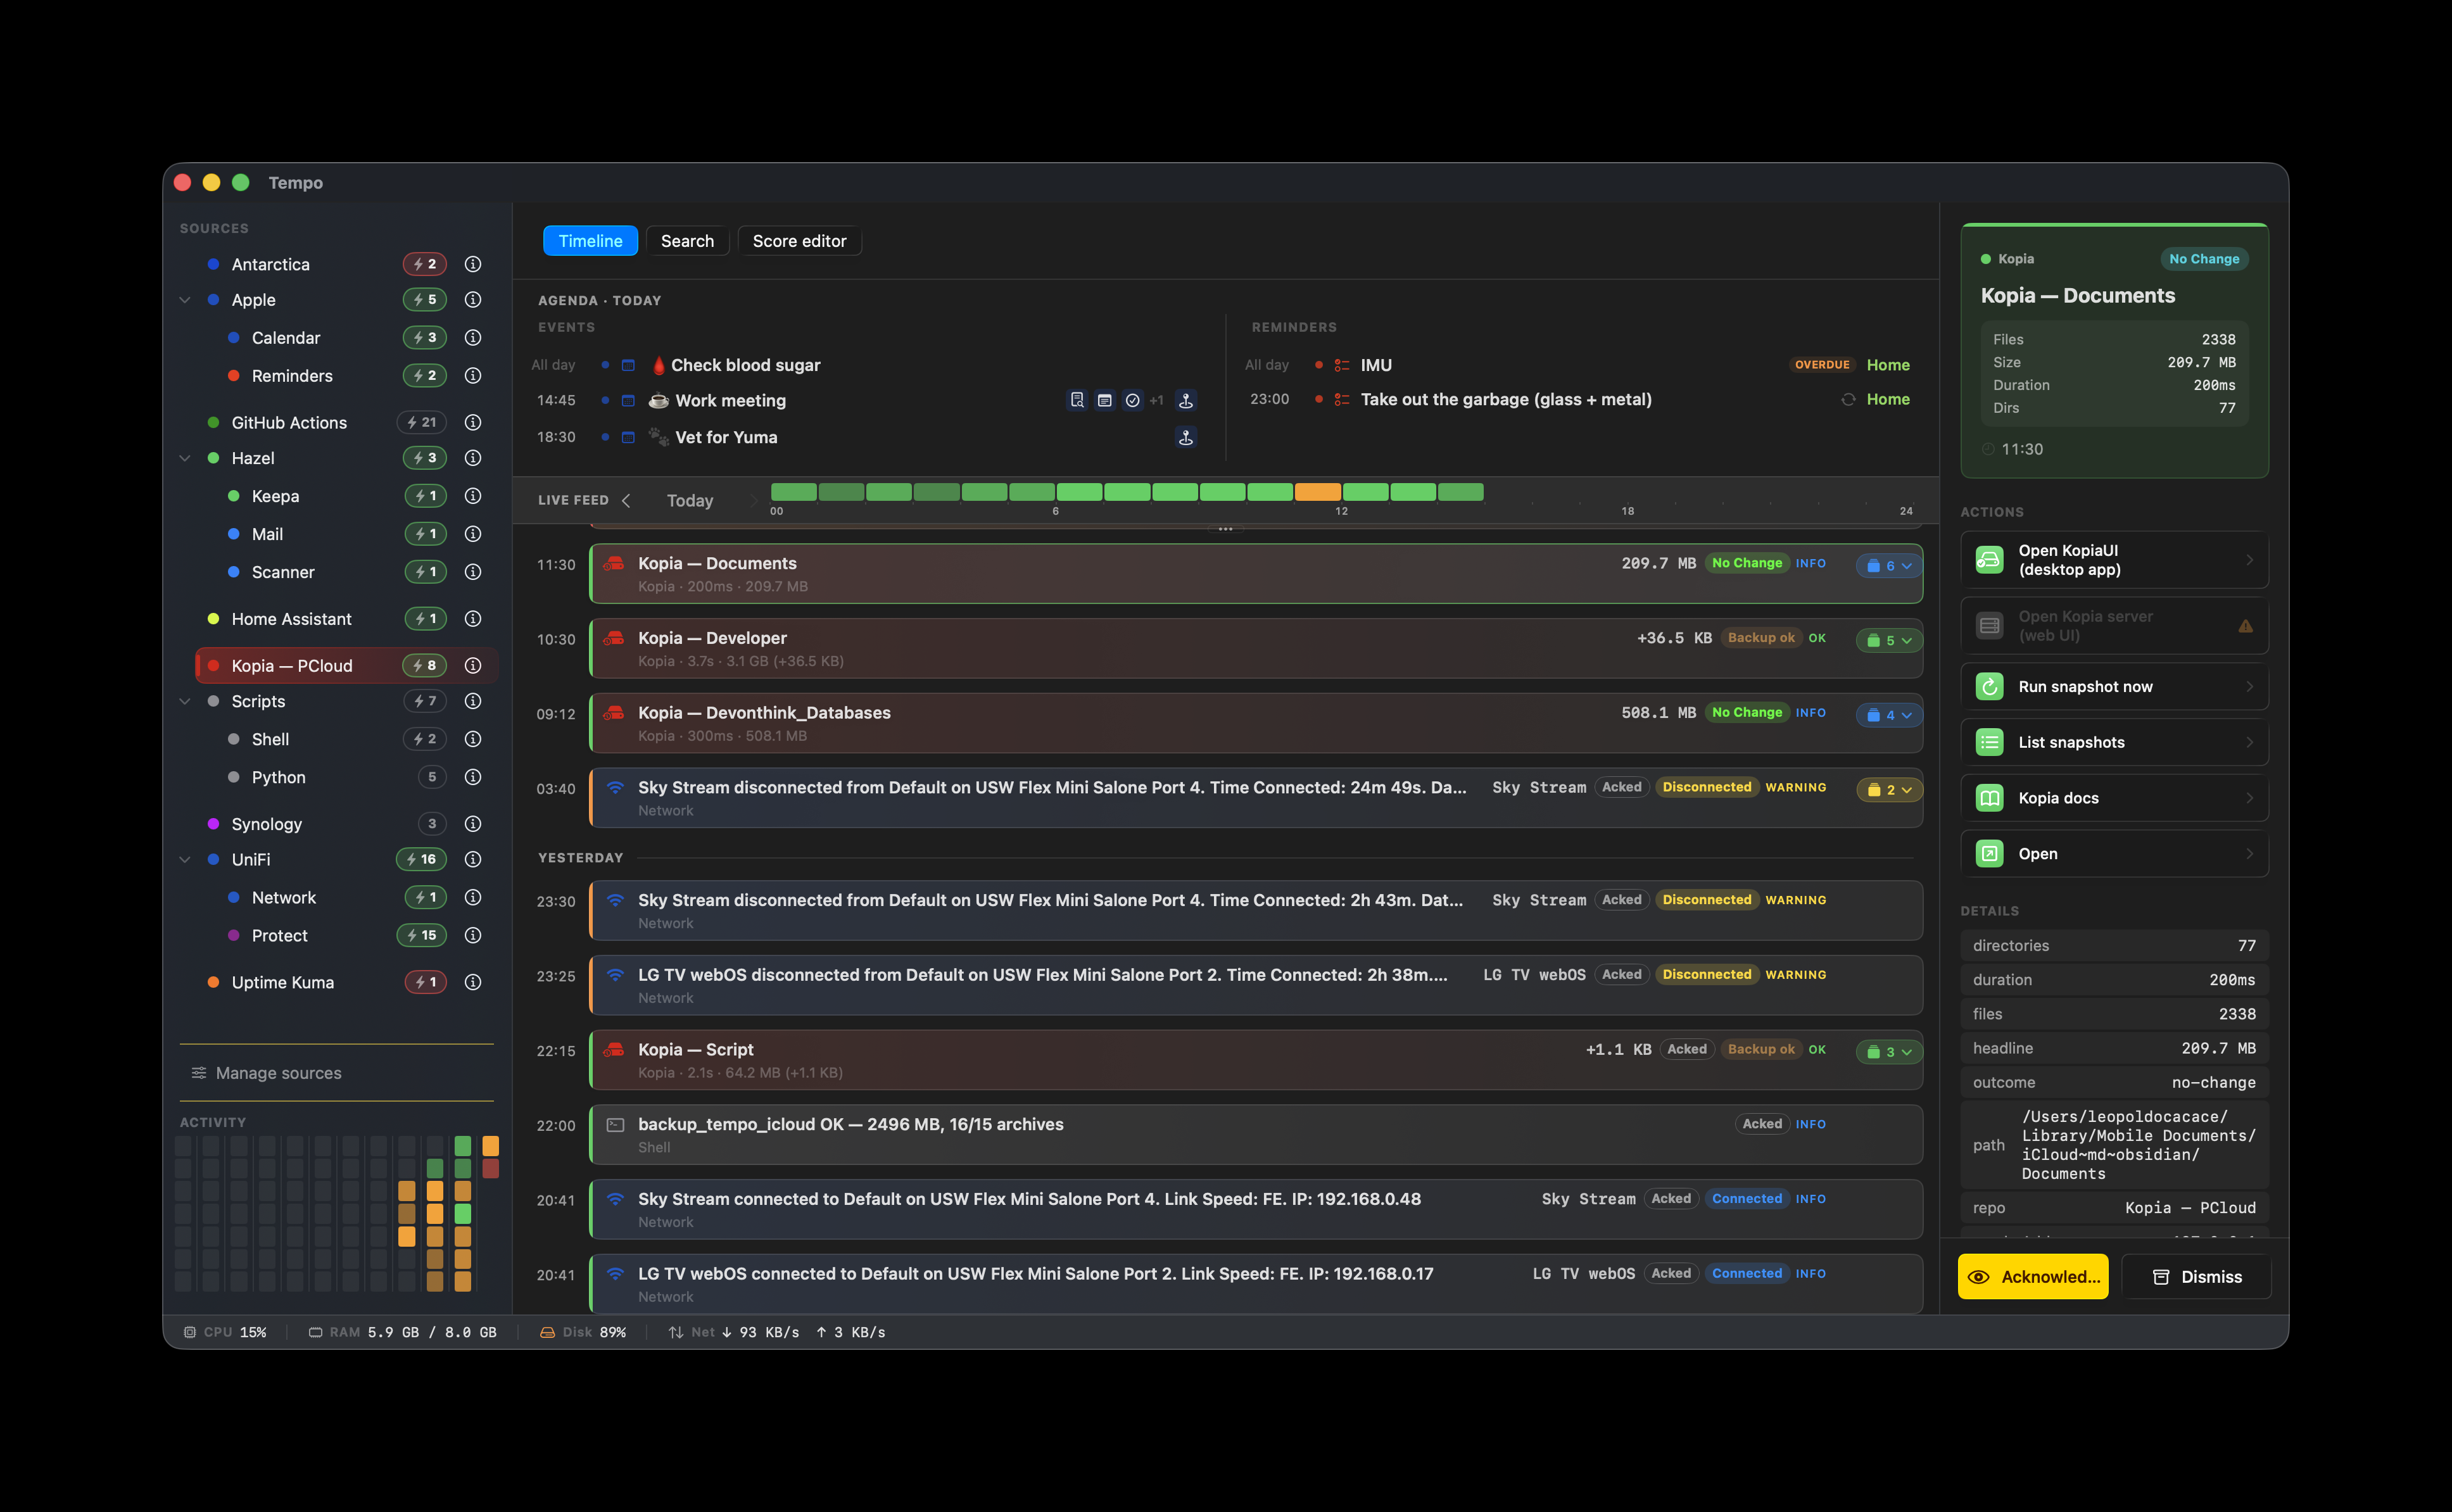Collapse the Hazel source group

tap(185, 458)
